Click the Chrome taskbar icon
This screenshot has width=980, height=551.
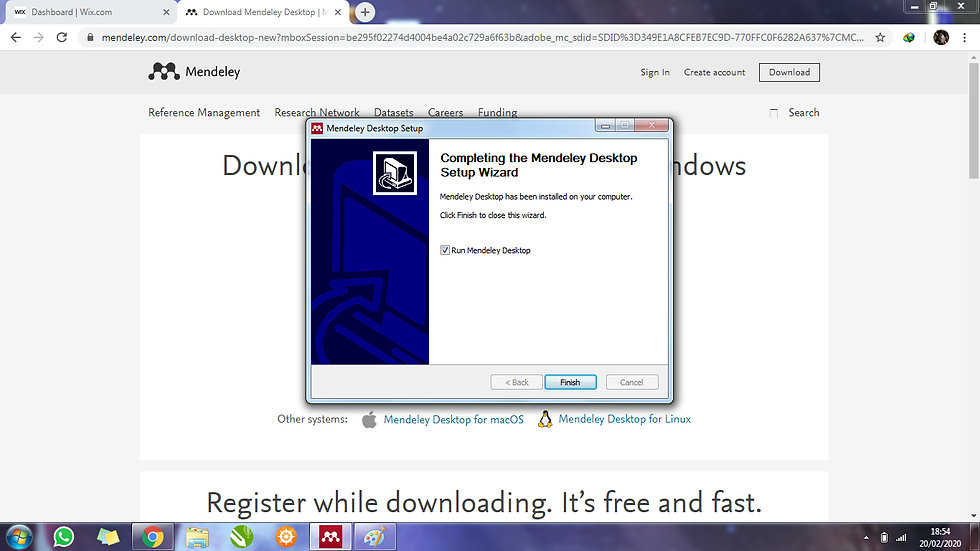(152, 537)
